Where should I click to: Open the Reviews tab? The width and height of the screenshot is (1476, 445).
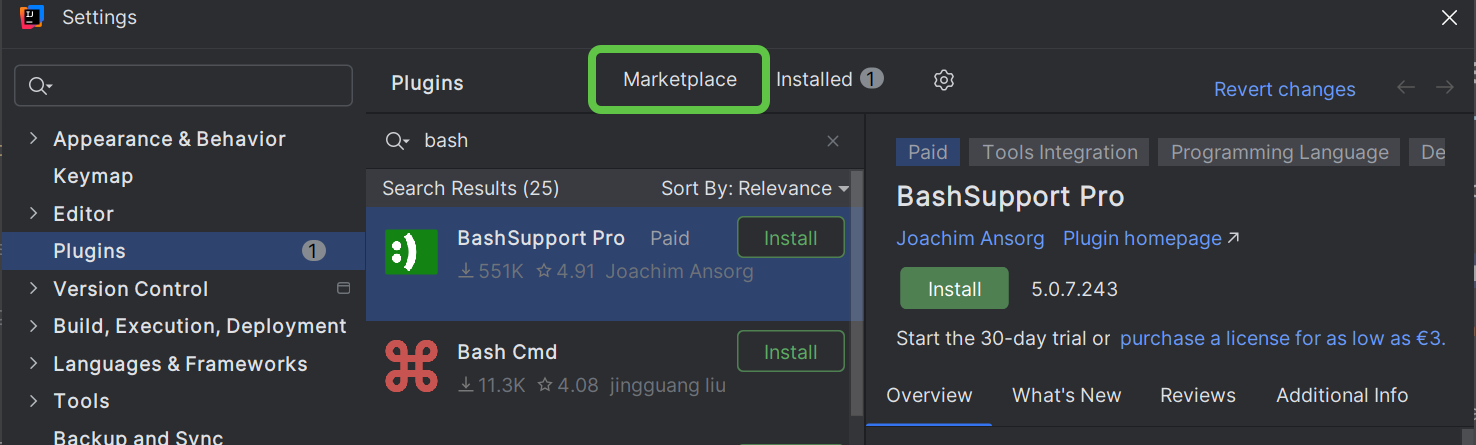(x=1197, y=395)
